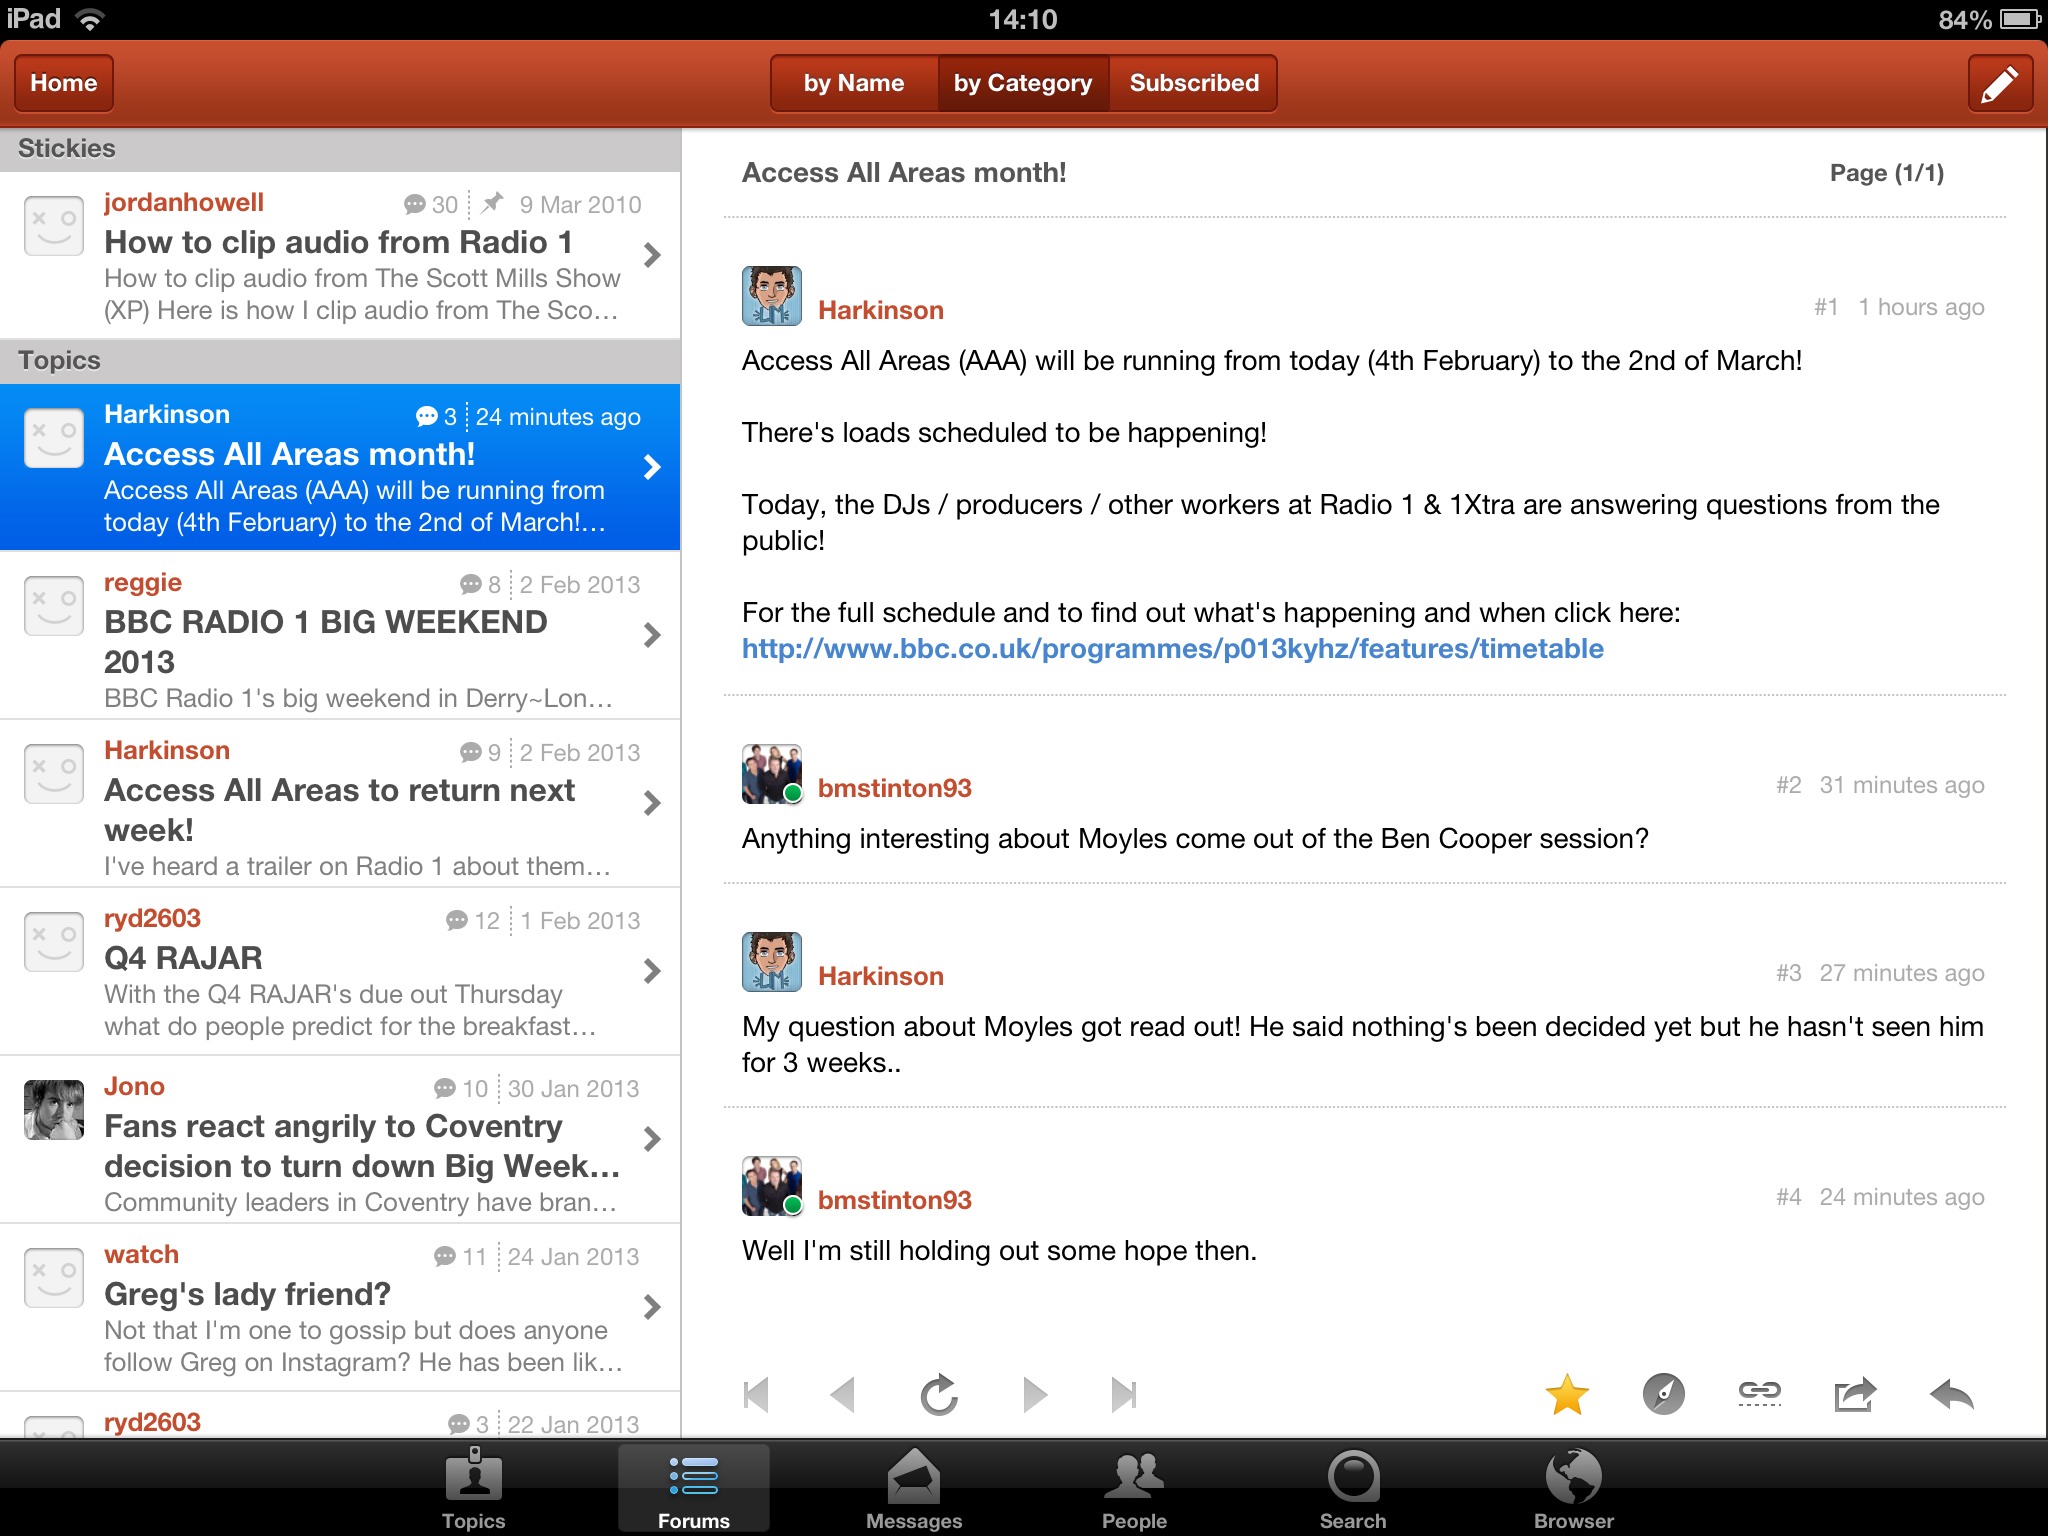Tap bmstinton93's avatar on post #2

point(771,774)
